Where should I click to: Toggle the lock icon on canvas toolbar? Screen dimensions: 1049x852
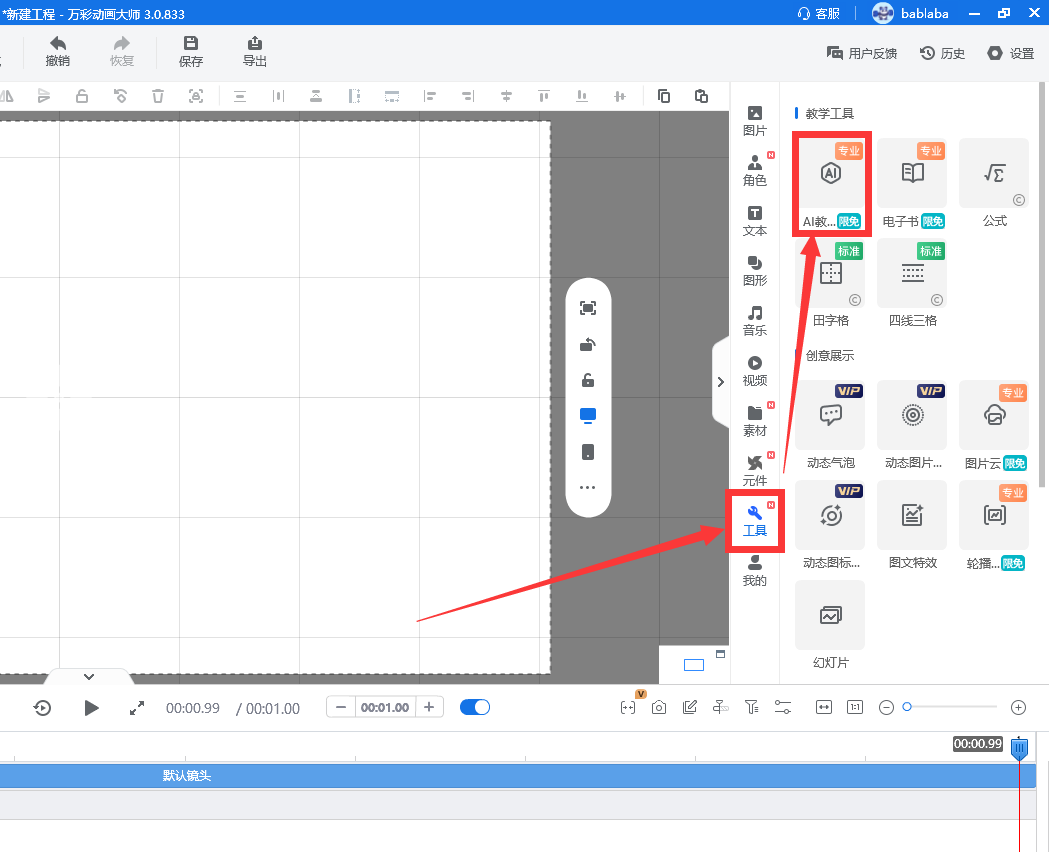[588, 380]
